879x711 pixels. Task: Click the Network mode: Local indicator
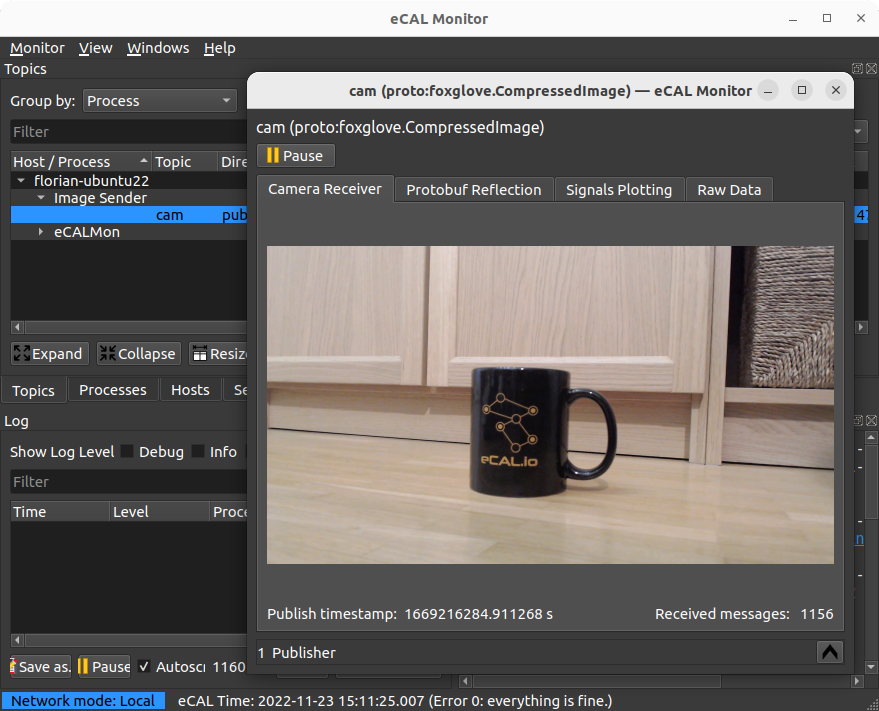tap(83, 701)
